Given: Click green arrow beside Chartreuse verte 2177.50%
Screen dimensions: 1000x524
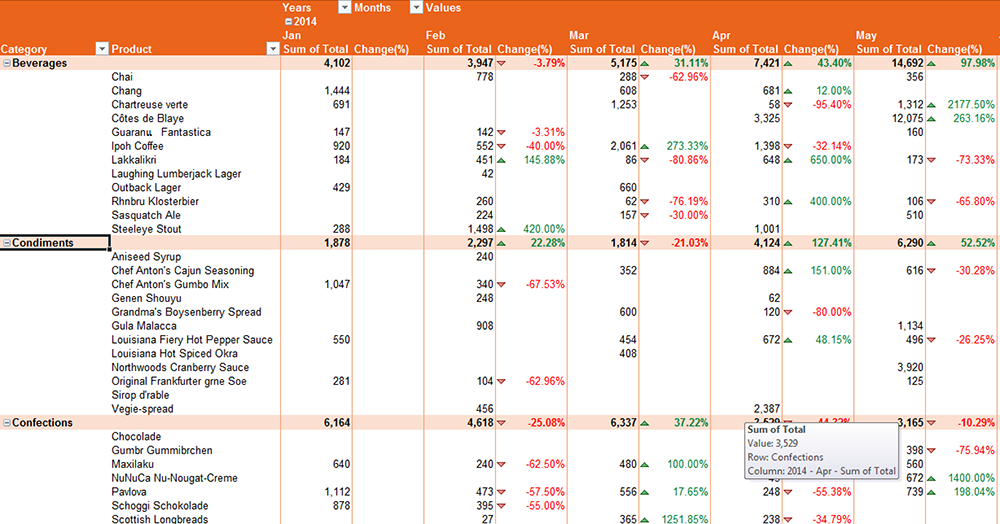Looking at the screenshot, I should click(x=932, y=105).
